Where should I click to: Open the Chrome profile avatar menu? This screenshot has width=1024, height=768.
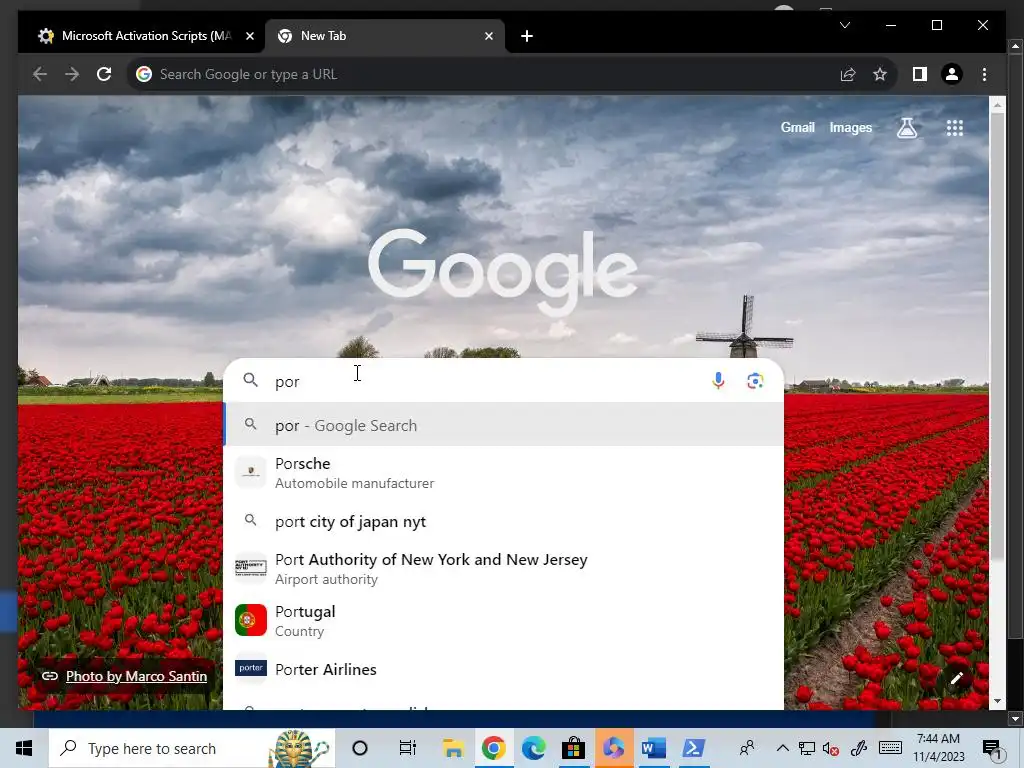click(x=952, y=74)
